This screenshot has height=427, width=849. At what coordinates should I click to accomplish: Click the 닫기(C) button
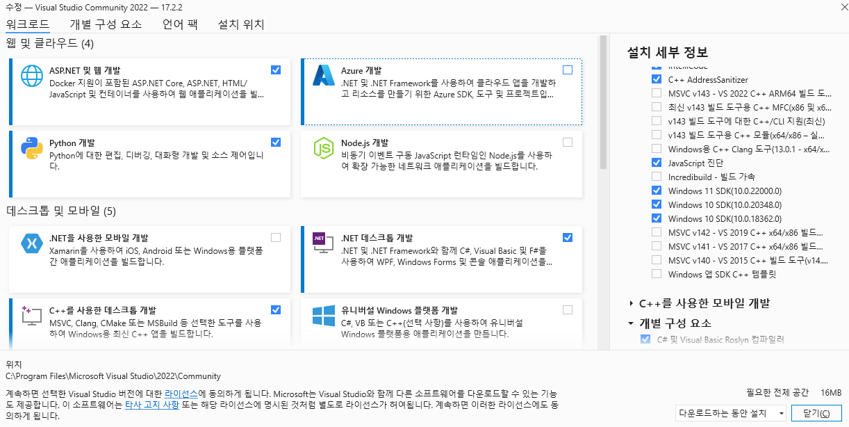point(817,413)
